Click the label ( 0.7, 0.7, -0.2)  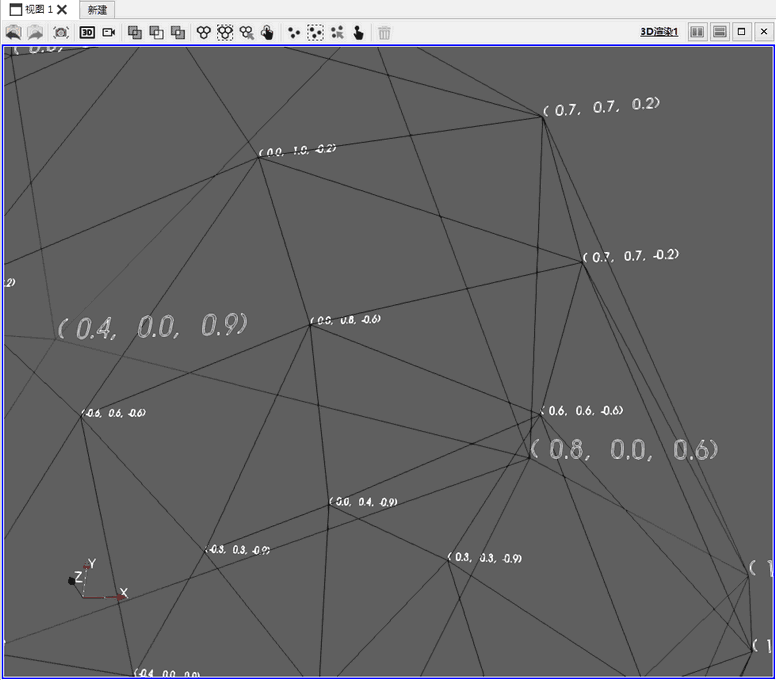[630, 256]
